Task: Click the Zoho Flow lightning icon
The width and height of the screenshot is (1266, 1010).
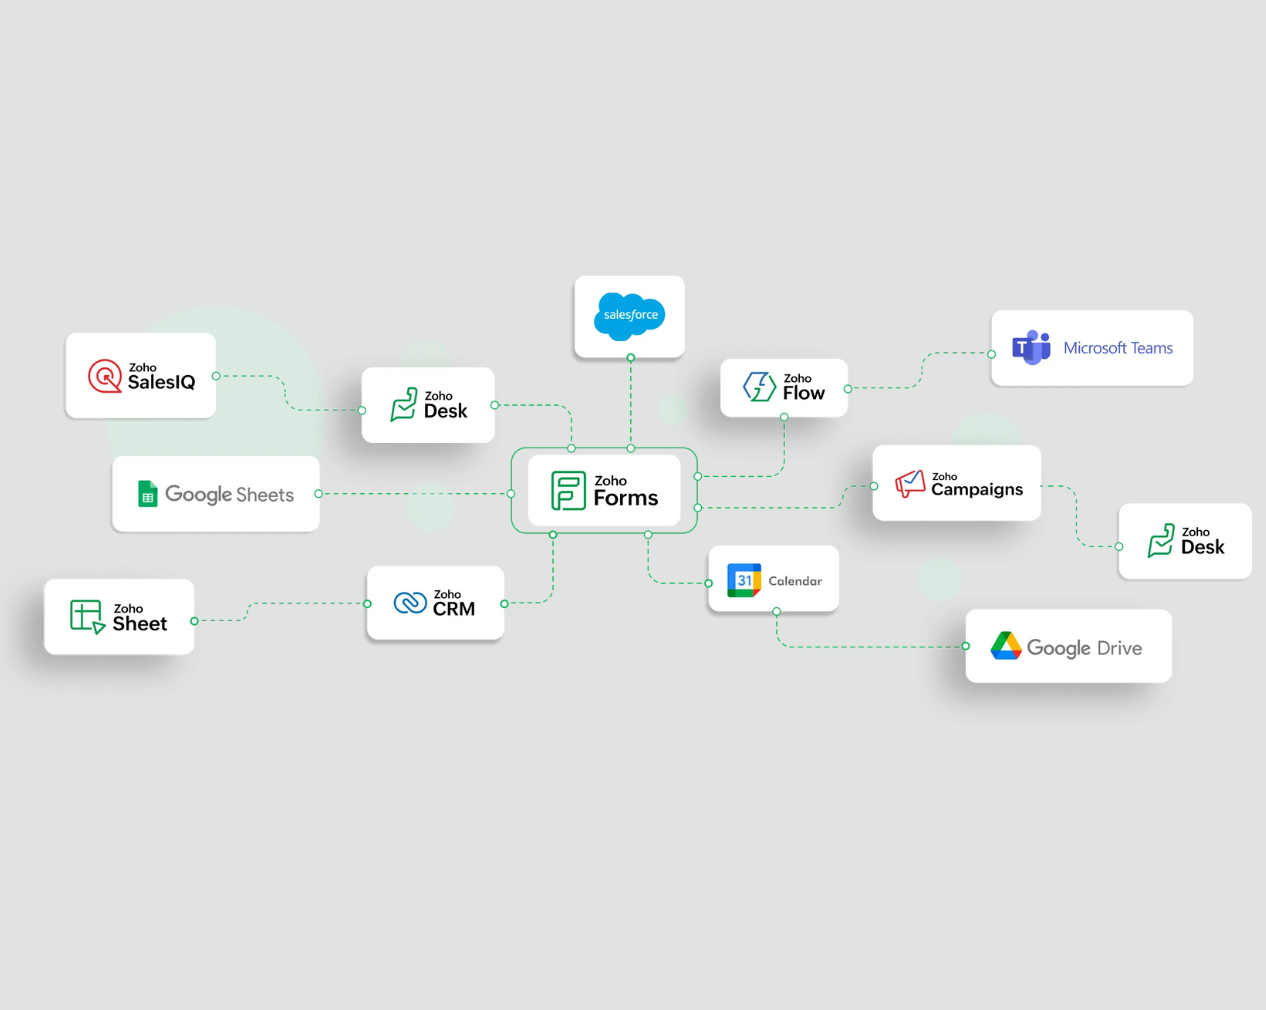Action: tap(760, 386)
